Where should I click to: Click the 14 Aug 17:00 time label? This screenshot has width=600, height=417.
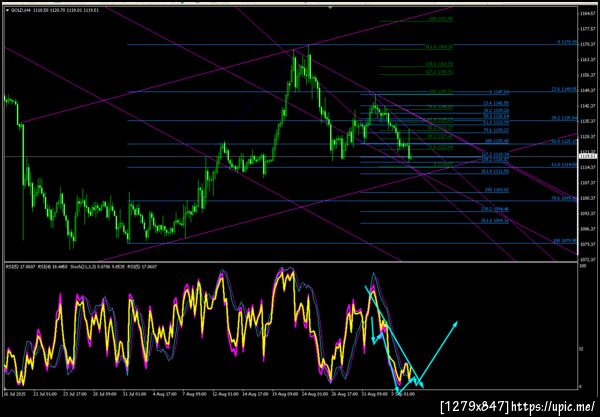tap(254, 394)
